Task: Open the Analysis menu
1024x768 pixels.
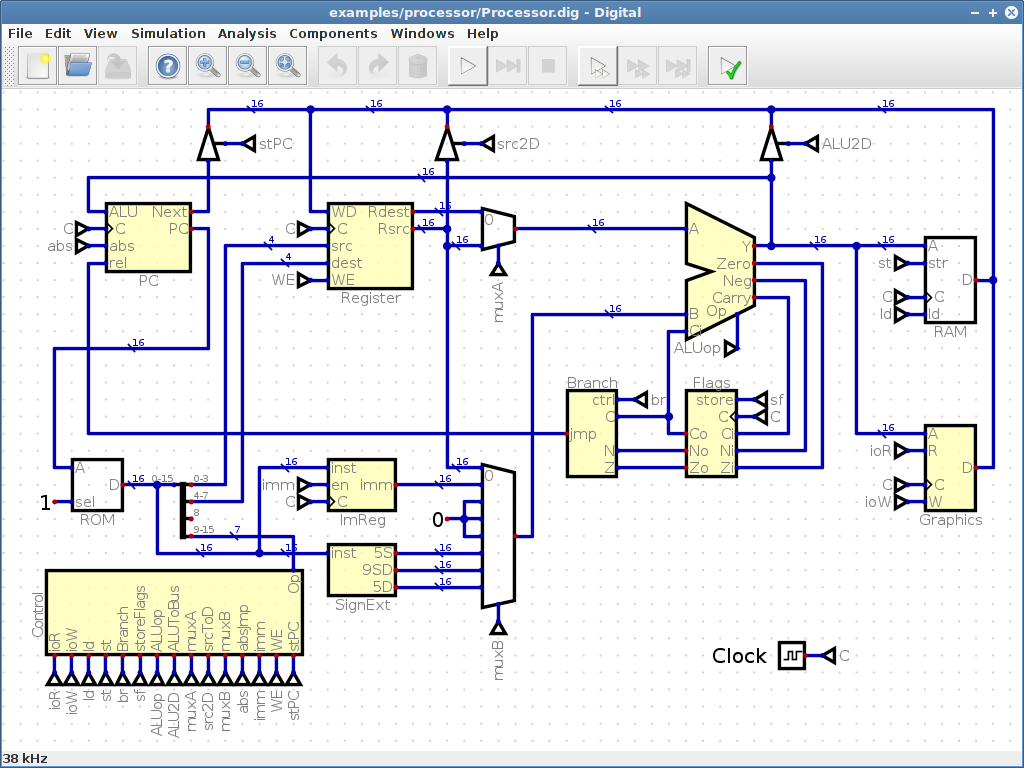Action: pyautogui.click(x=246, y=33)
